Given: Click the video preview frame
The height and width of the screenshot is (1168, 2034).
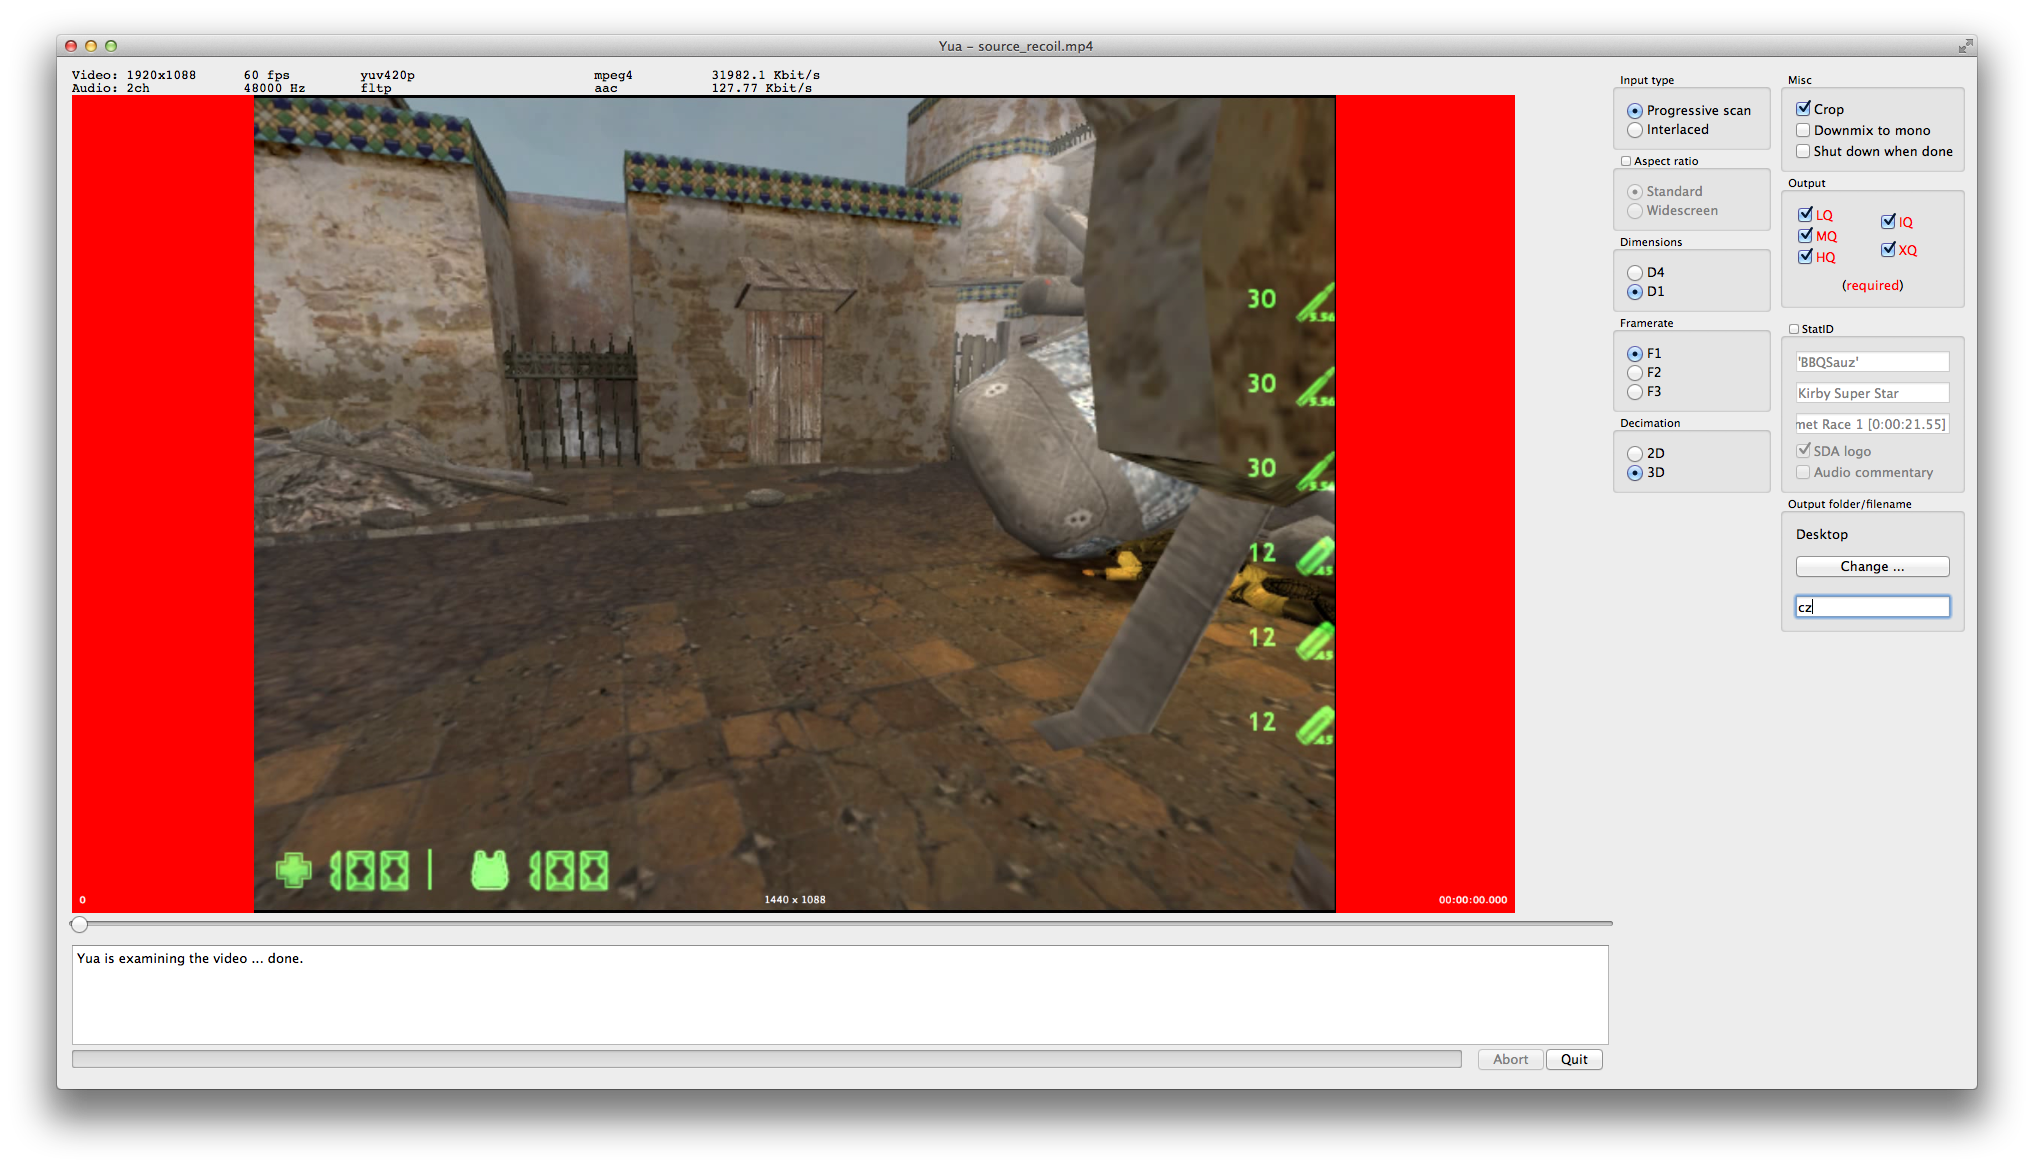Looking at the screenshot, I should tap(794, 504).
